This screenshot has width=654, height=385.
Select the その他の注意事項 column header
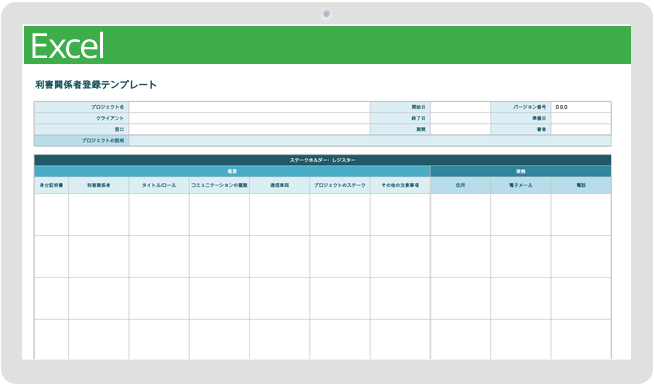click(400, 185)
